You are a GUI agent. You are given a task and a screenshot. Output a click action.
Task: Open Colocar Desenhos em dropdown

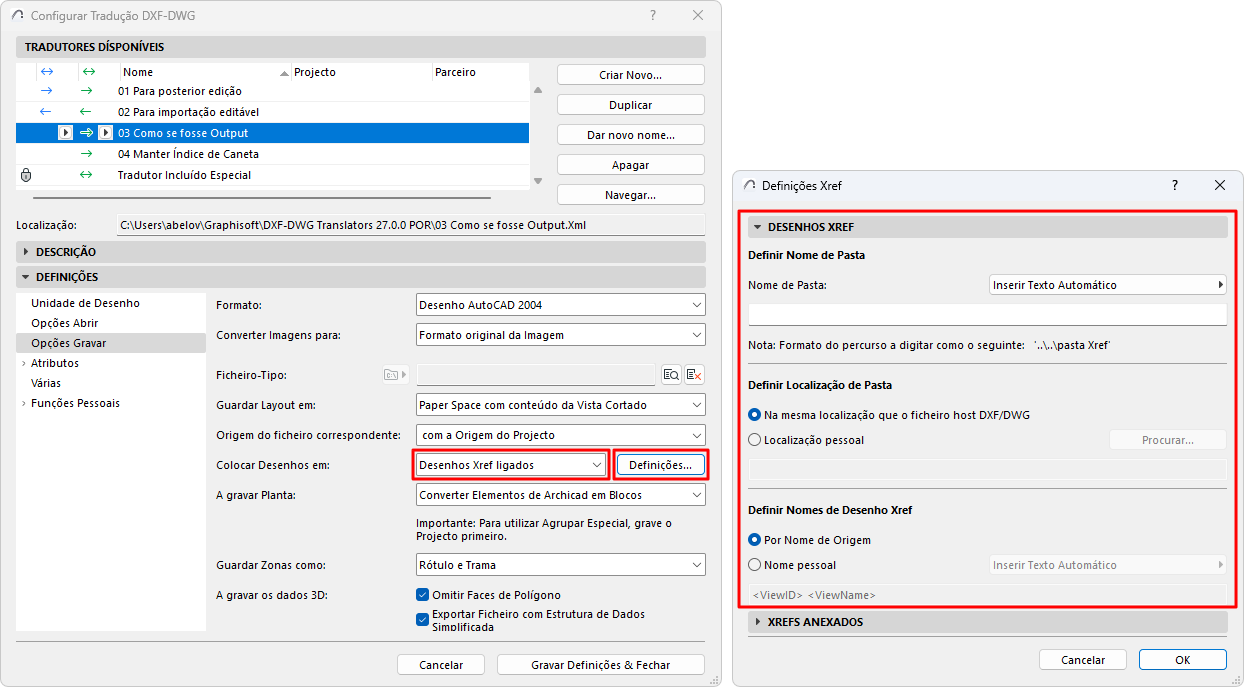click(511, 465)
